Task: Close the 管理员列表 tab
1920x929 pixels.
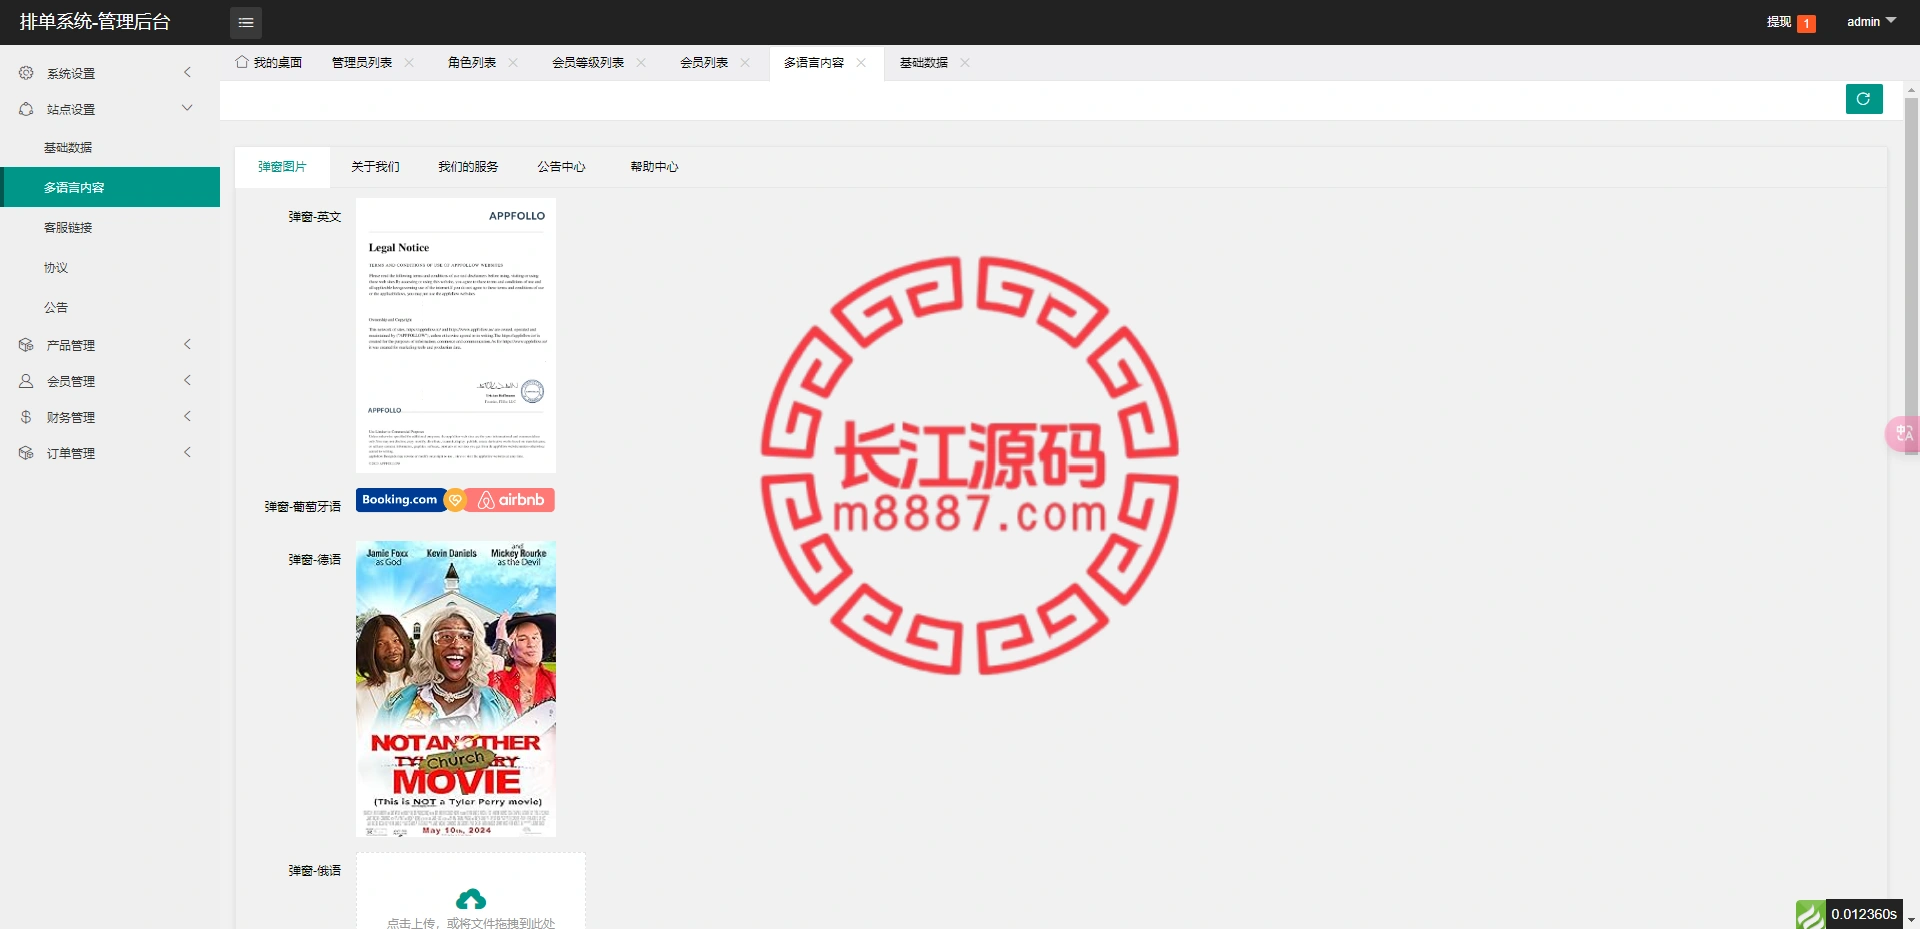Action: (409, 63)
